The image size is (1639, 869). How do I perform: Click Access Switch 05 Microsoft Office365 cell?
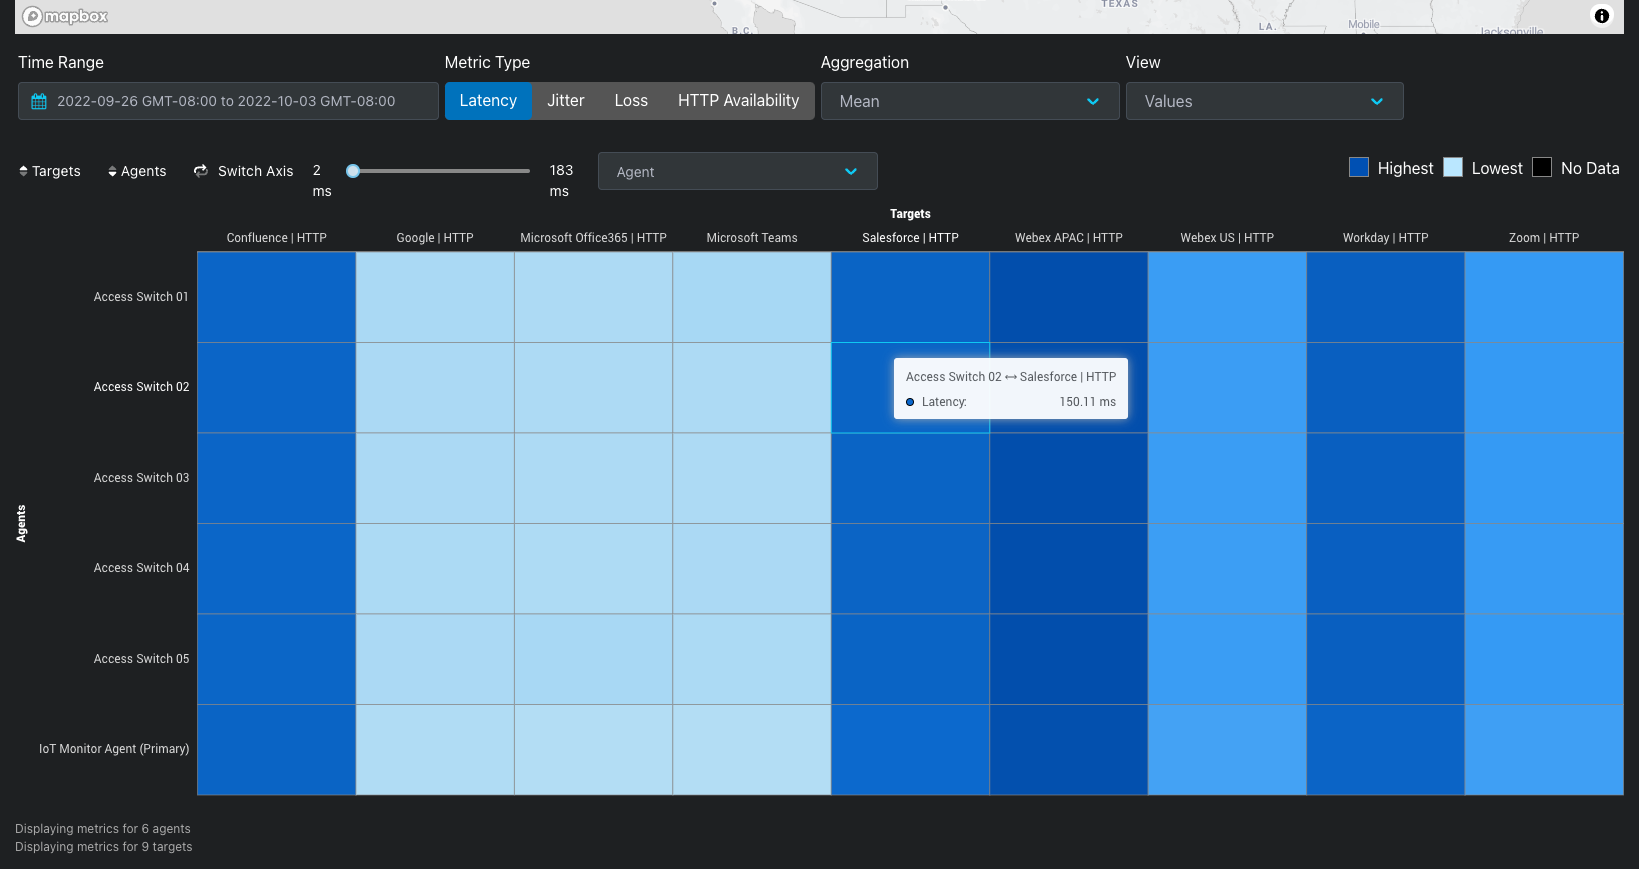point(593,659)
